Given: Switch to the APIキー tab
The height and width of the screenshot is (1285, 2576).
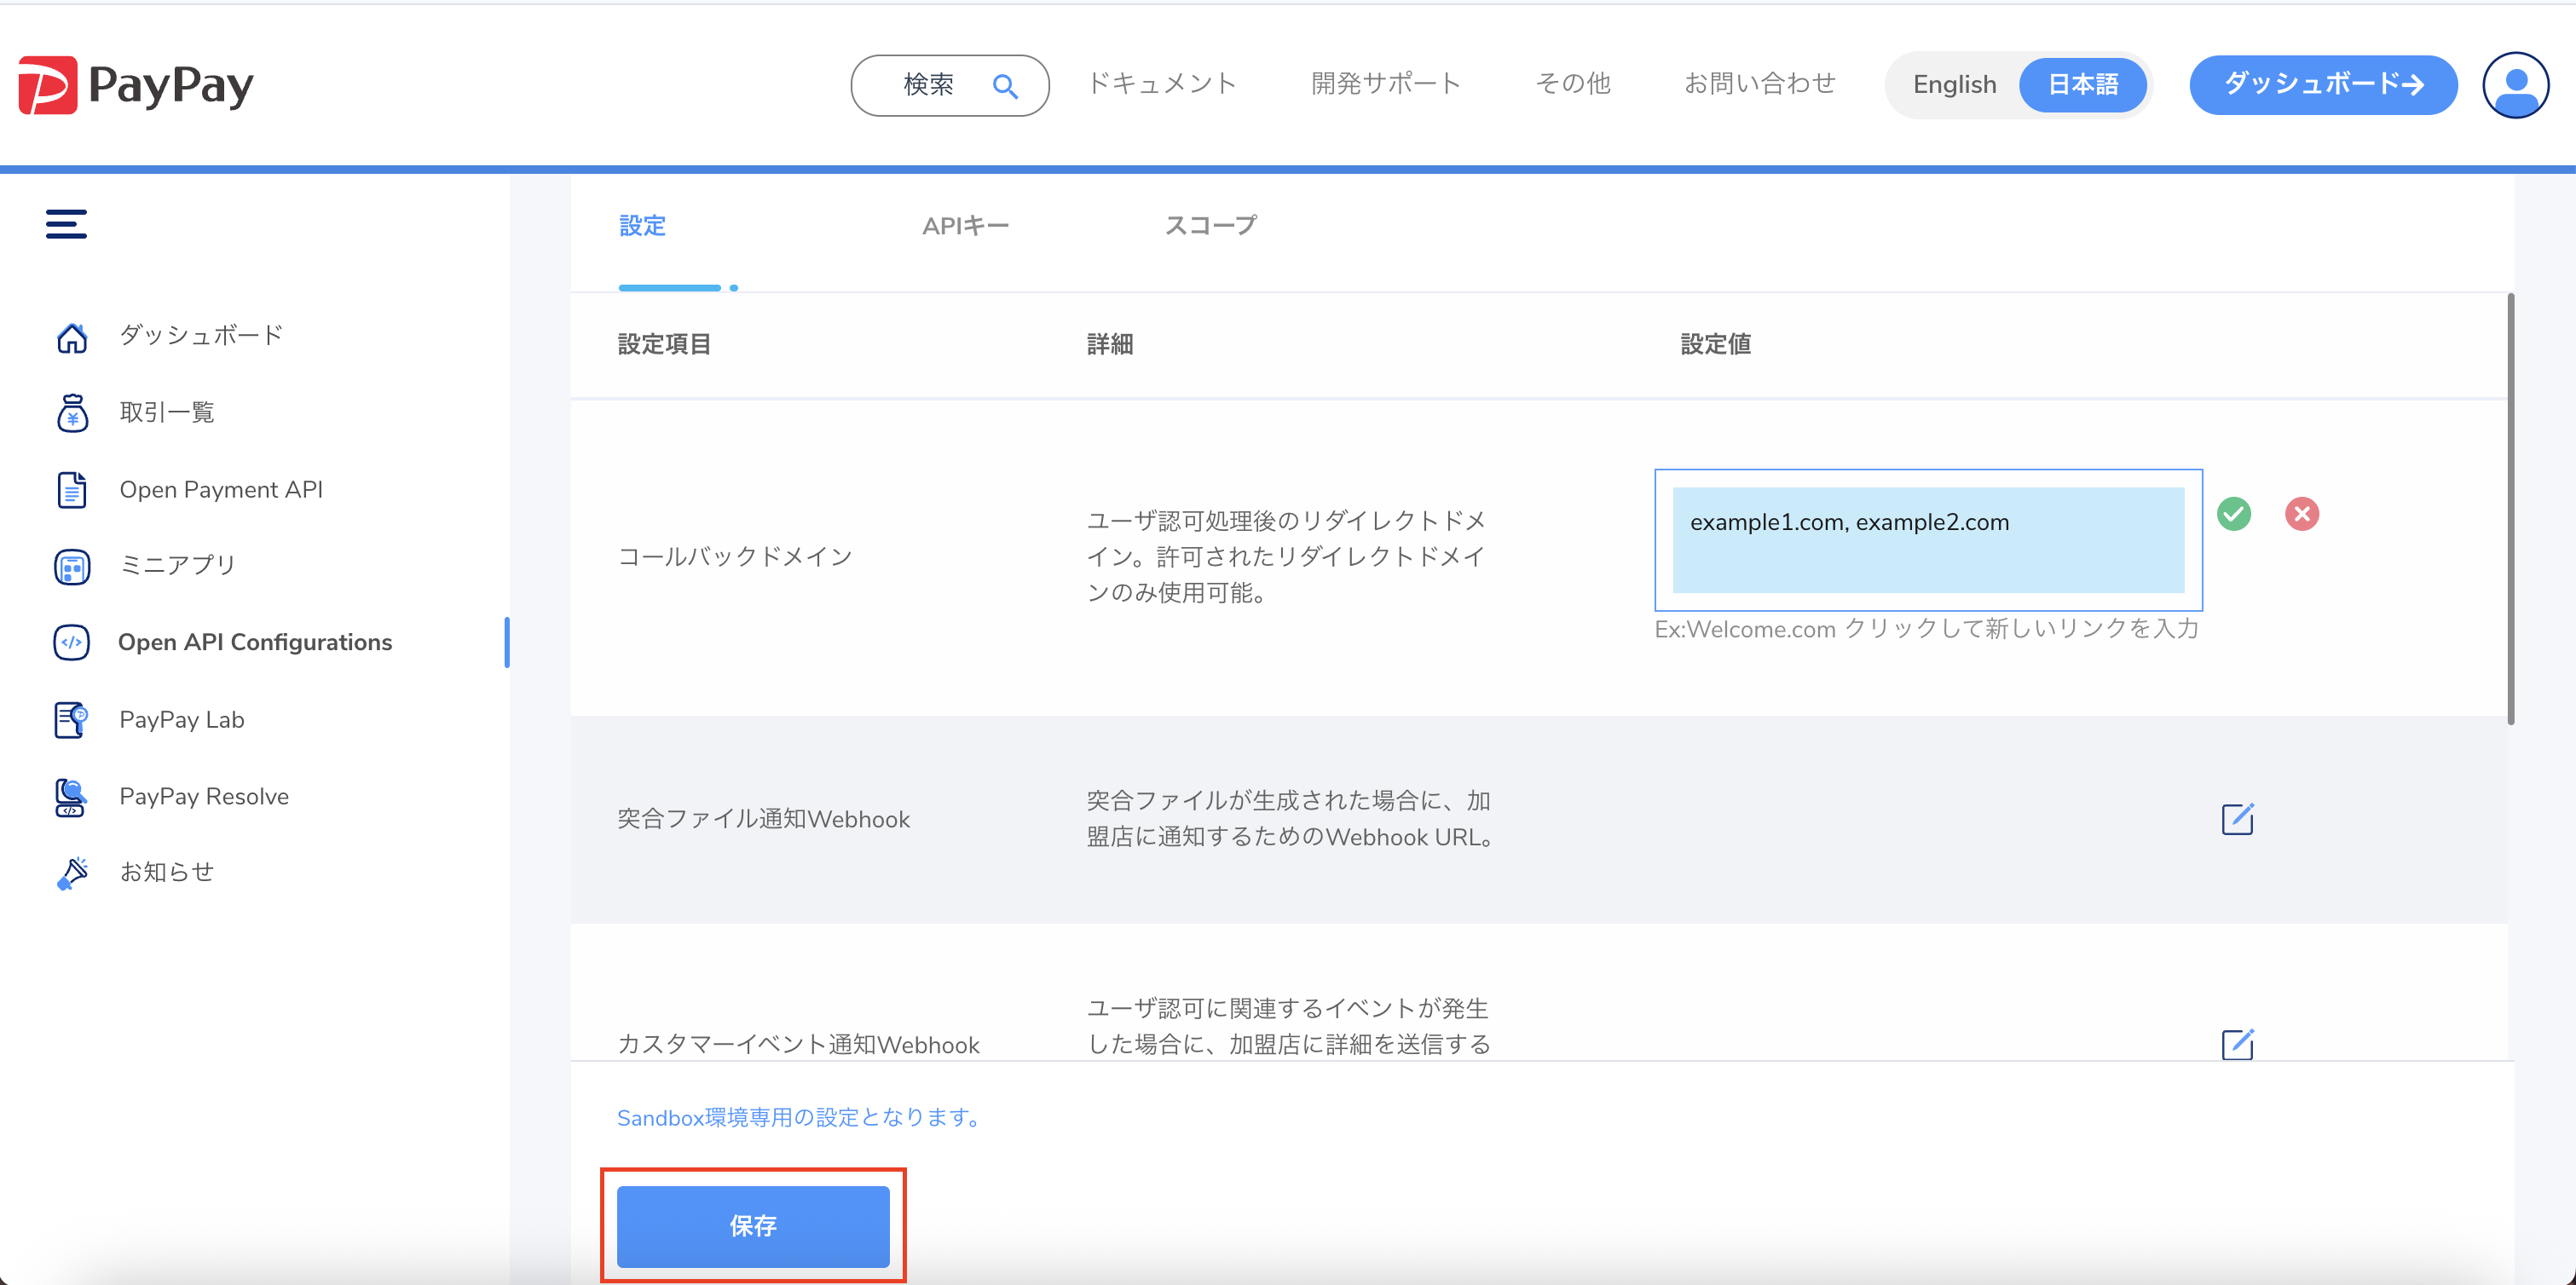Looking at the screenshot, I should coord(966,226).
